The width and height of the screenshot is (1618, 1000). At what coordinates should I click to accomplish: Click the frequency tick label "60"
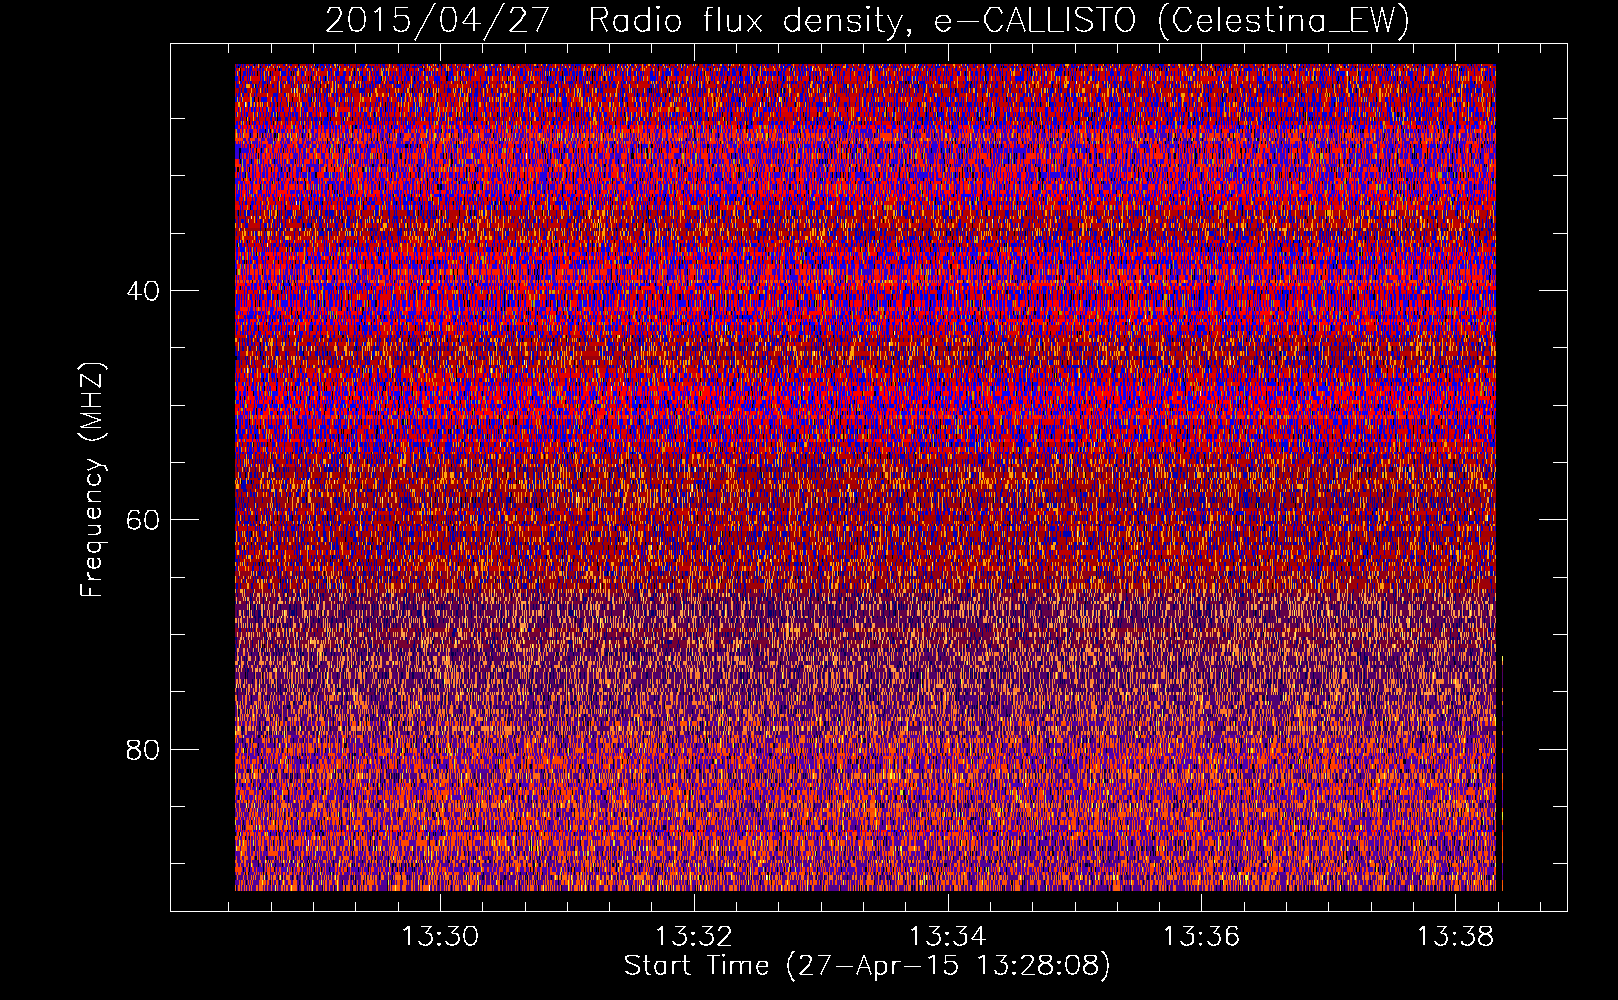pyautogui.click(x=143, y=520)
